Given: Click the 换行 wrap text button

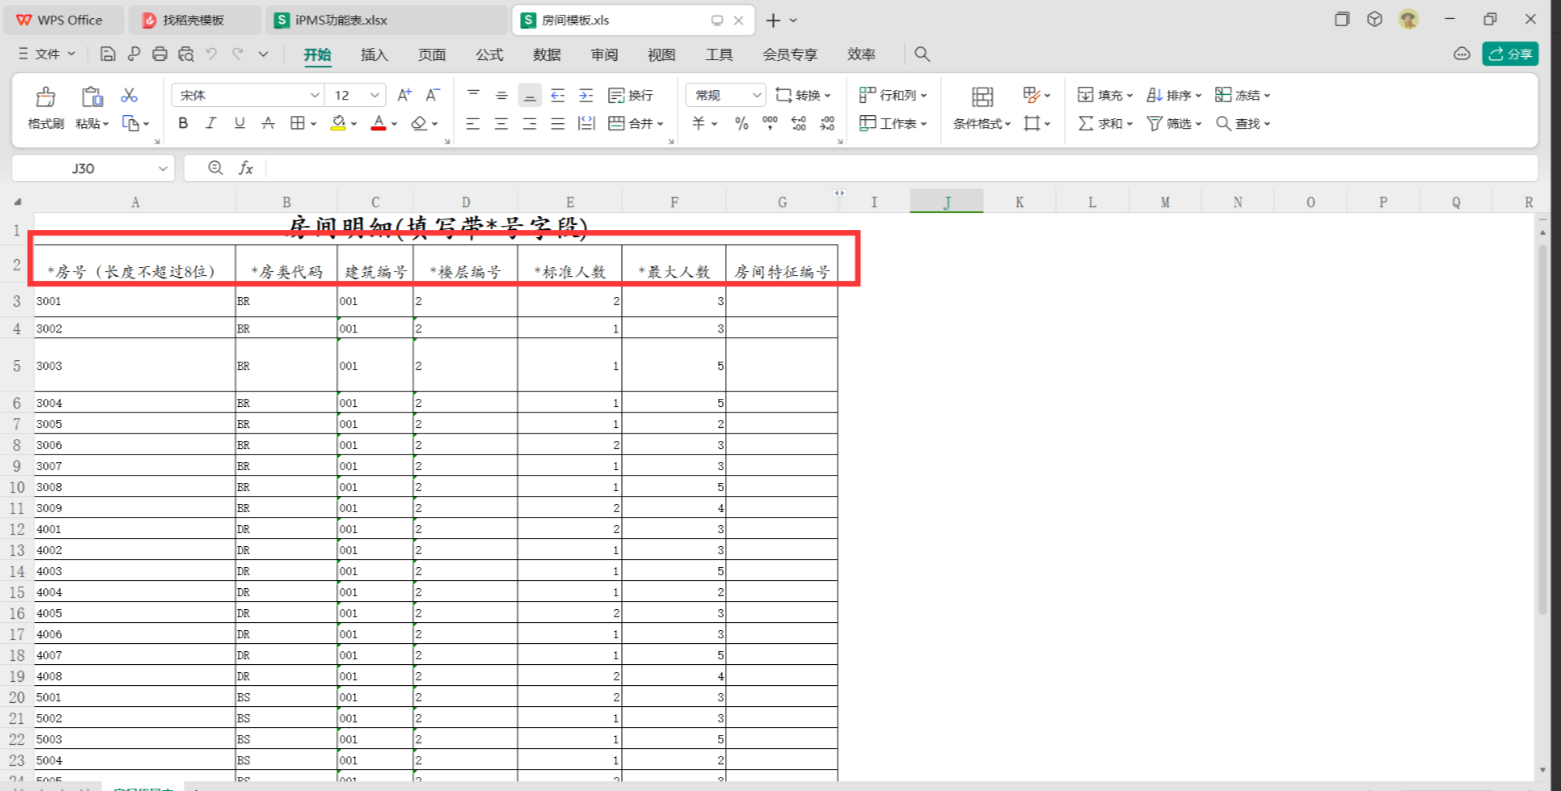Looking at the screenshot, I should click(631, 95).
